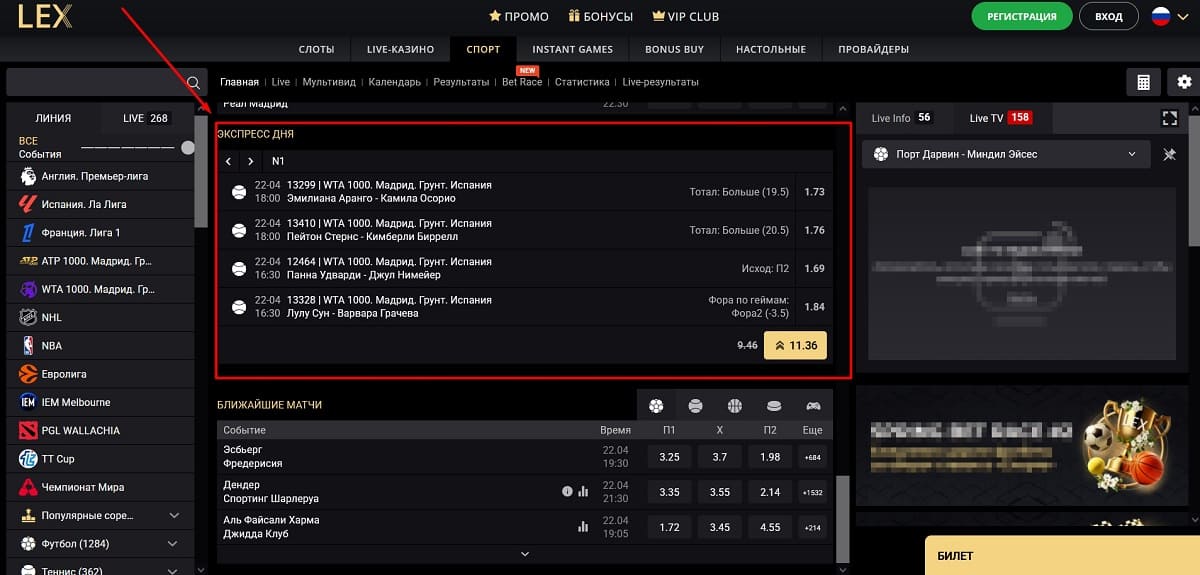
Task: Open ПРОВАЙДЕРЫ tab
Action: tap(873, 49)
